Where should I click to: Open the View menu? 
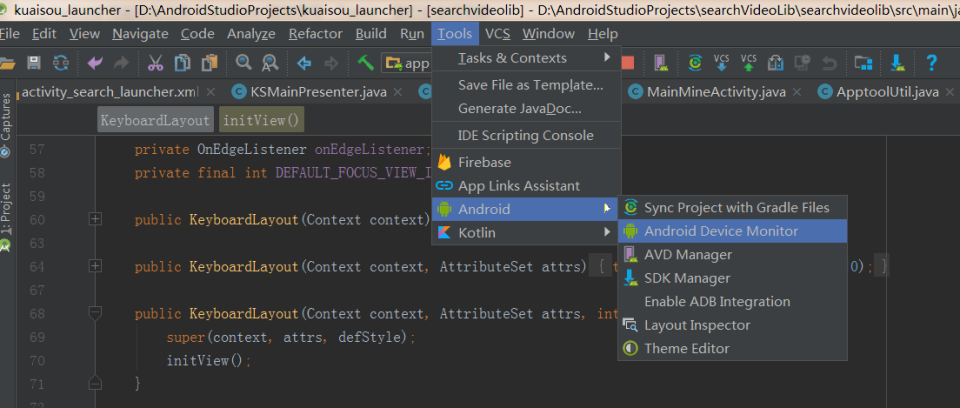coord(84,34)
